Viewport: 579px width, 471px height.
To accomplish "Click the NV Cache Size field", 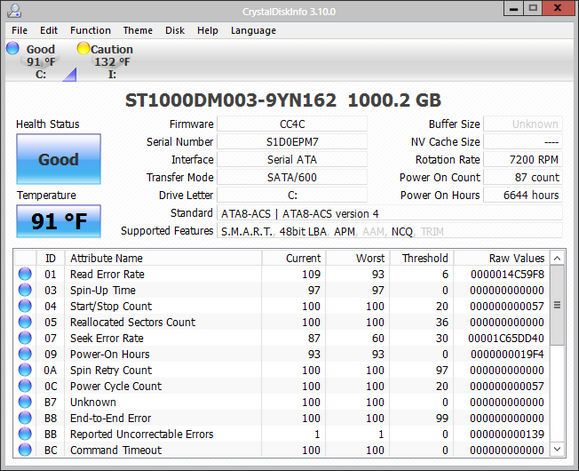I will coord(523,142).
